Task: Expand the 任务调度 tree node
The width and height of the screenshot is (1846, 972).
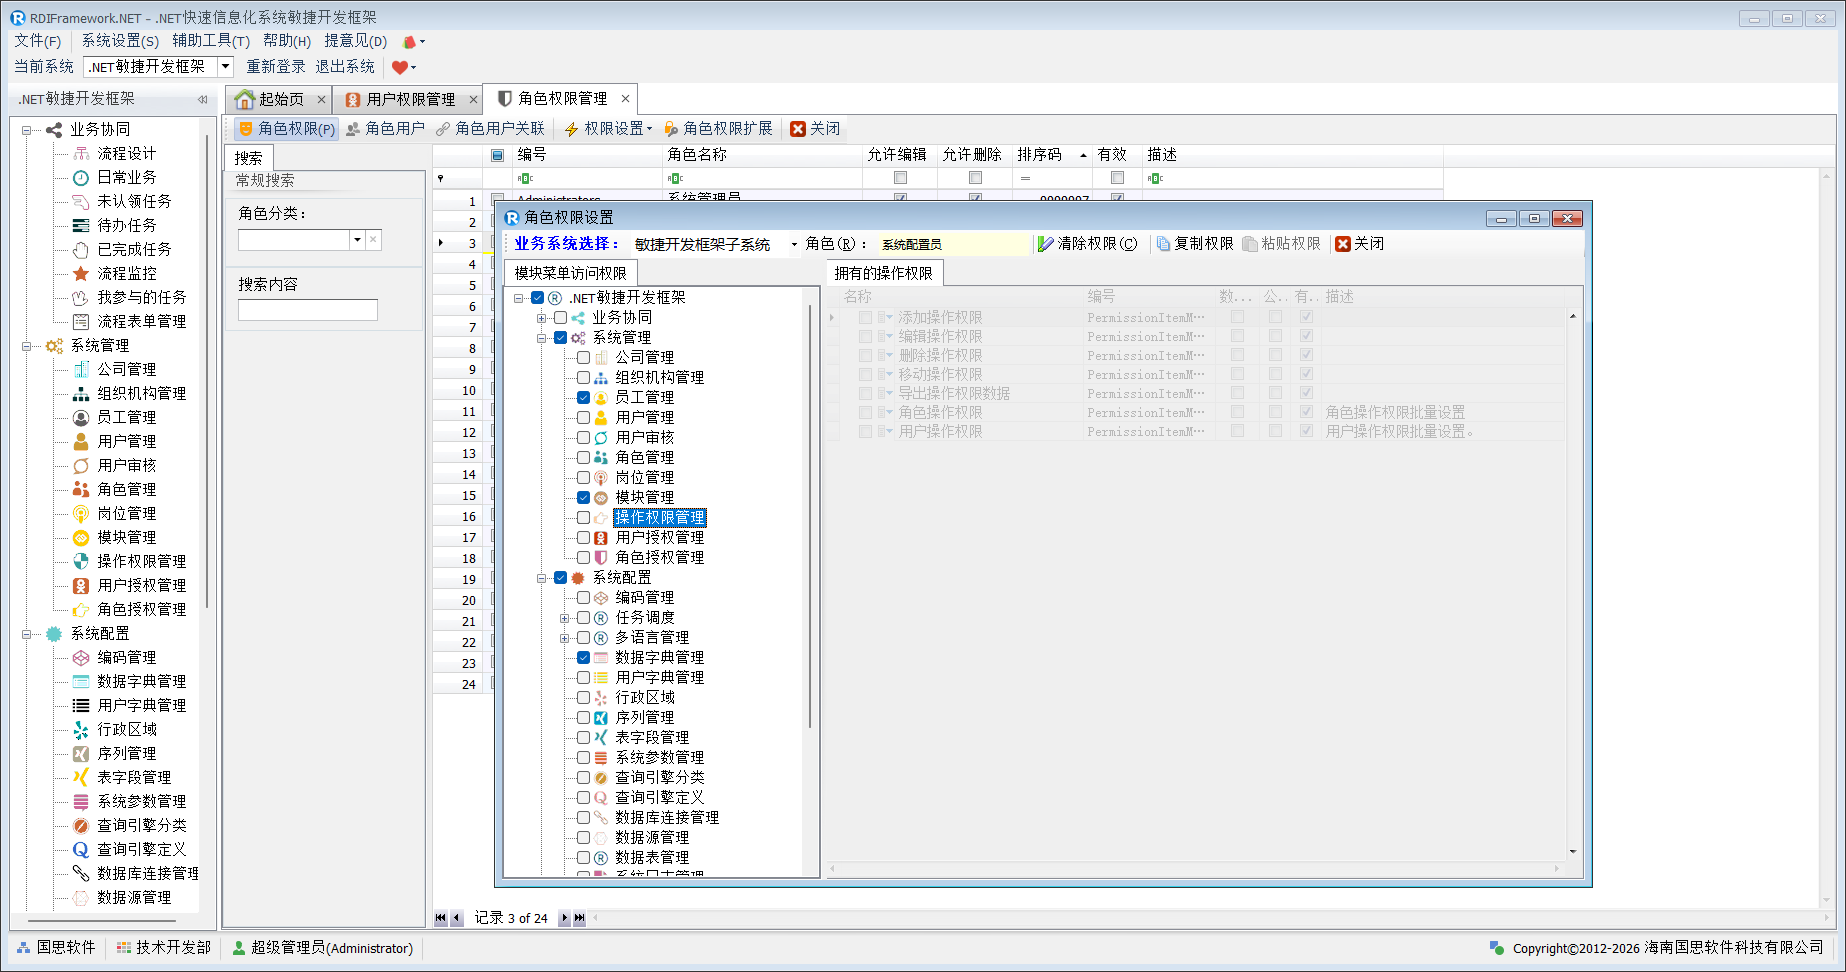Action: pos(564,618)
